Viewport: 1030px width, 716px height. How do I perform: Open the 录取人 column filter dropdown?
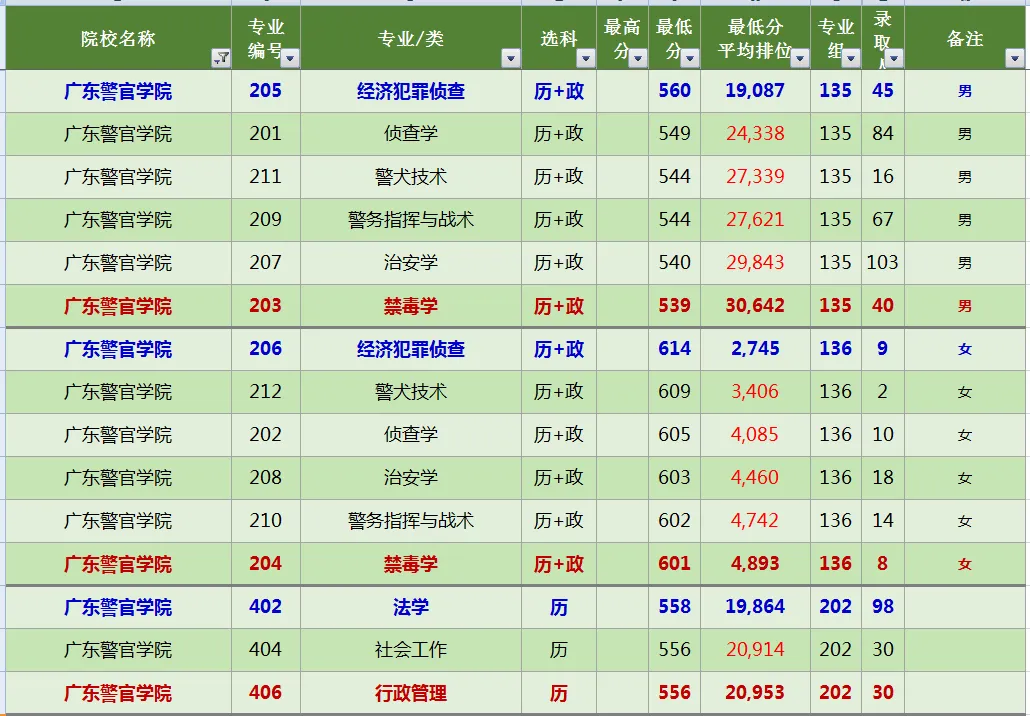coord(894,58)
